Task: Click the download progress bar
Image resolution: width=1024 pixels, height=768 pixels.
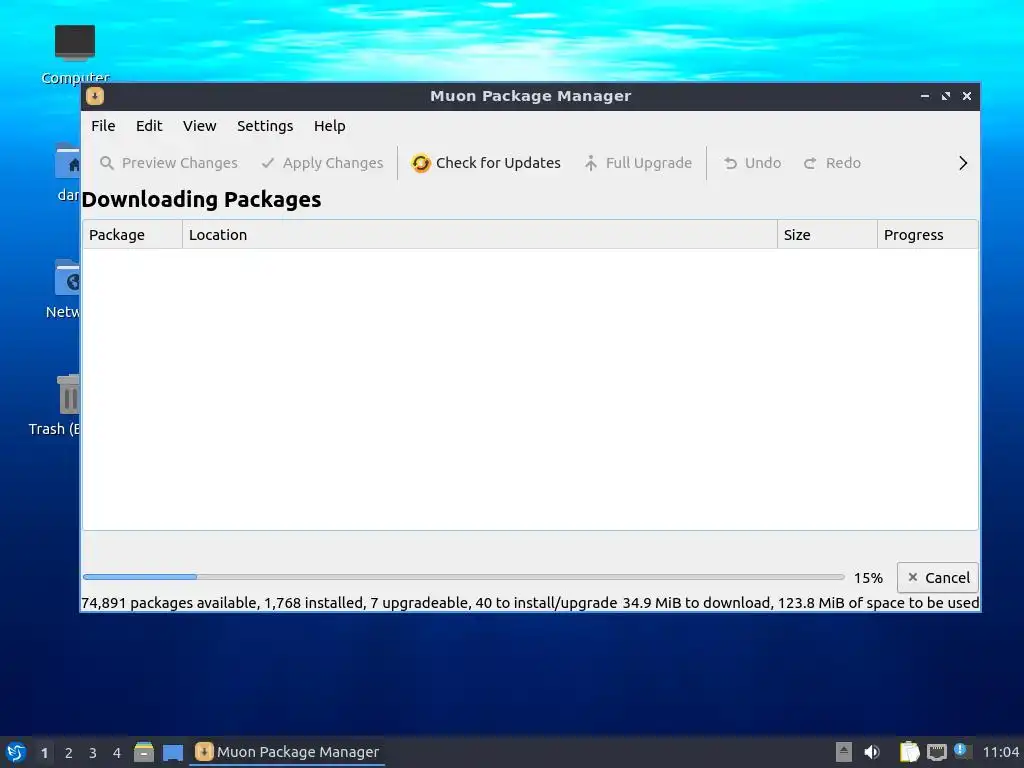Action: pos(464,577)
